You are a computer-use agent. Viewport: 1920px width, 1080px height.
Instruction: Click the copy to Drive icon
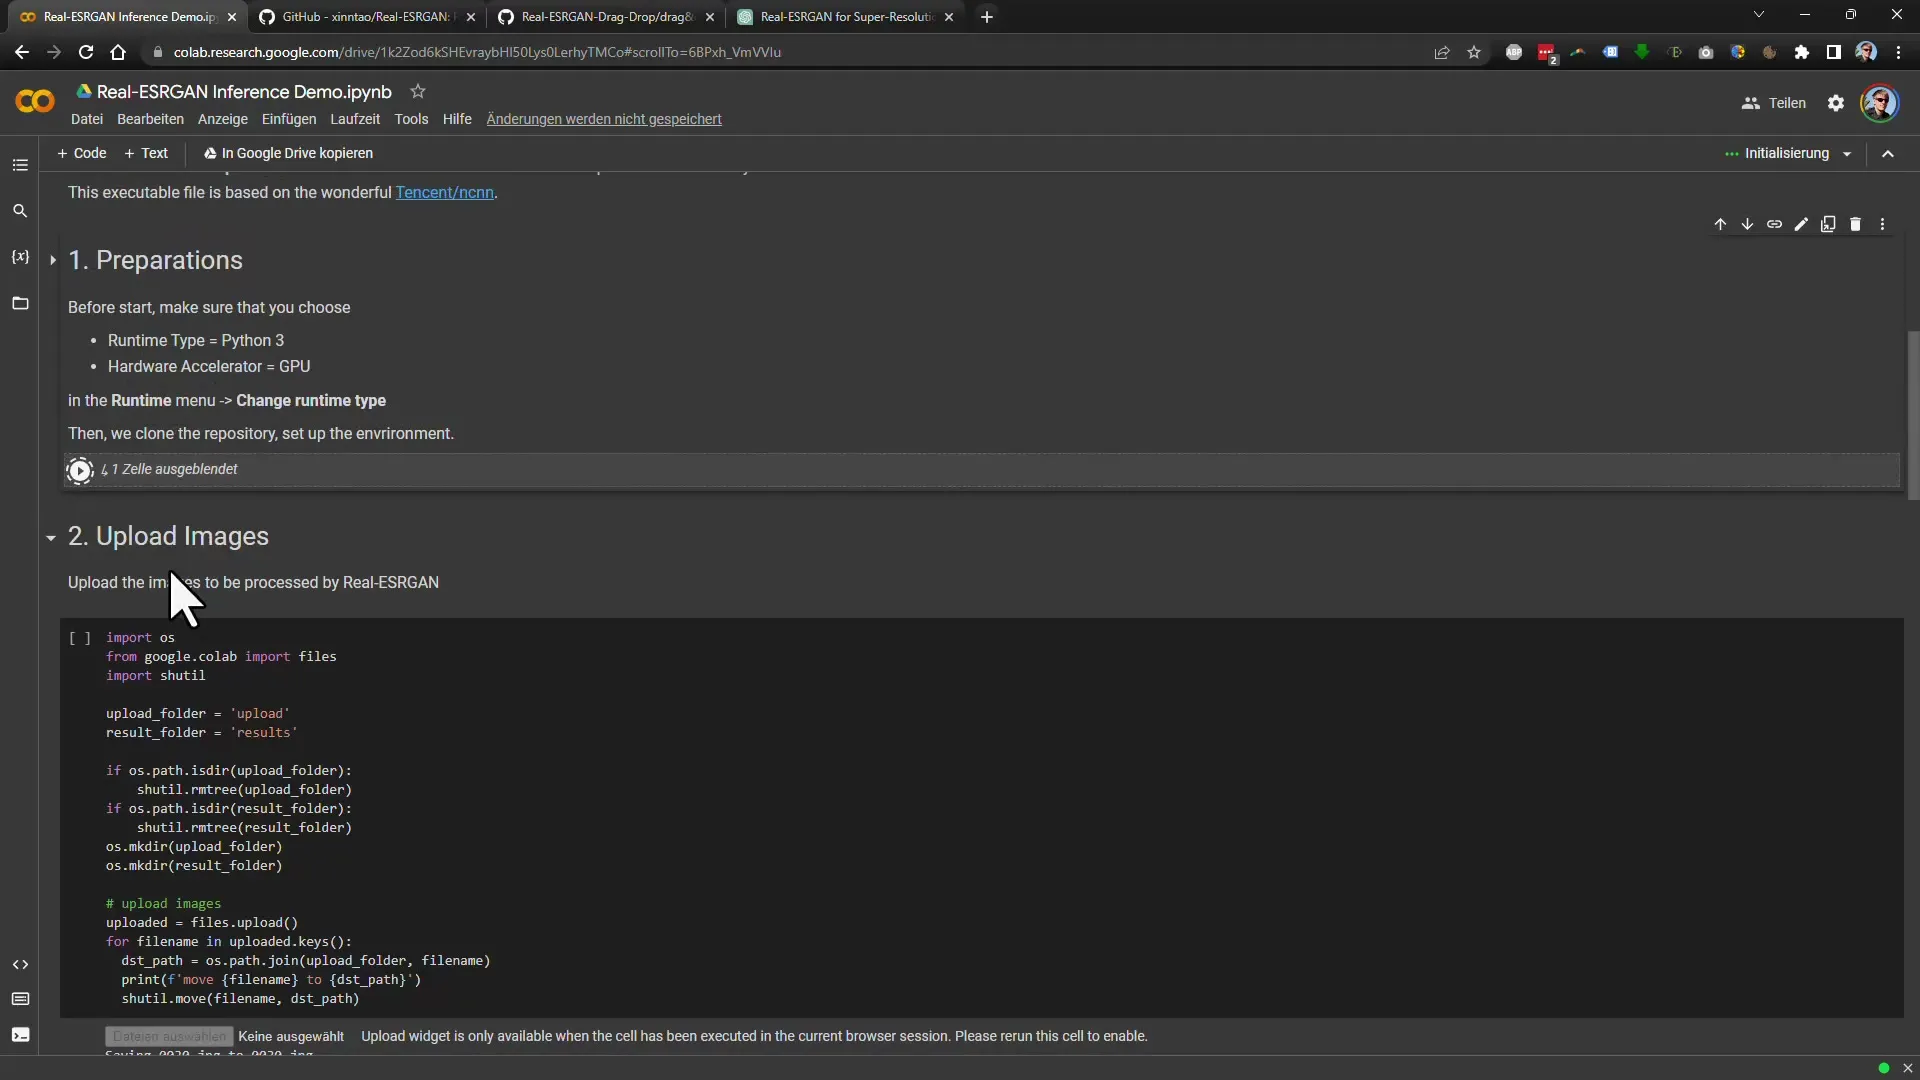point(210,152)
